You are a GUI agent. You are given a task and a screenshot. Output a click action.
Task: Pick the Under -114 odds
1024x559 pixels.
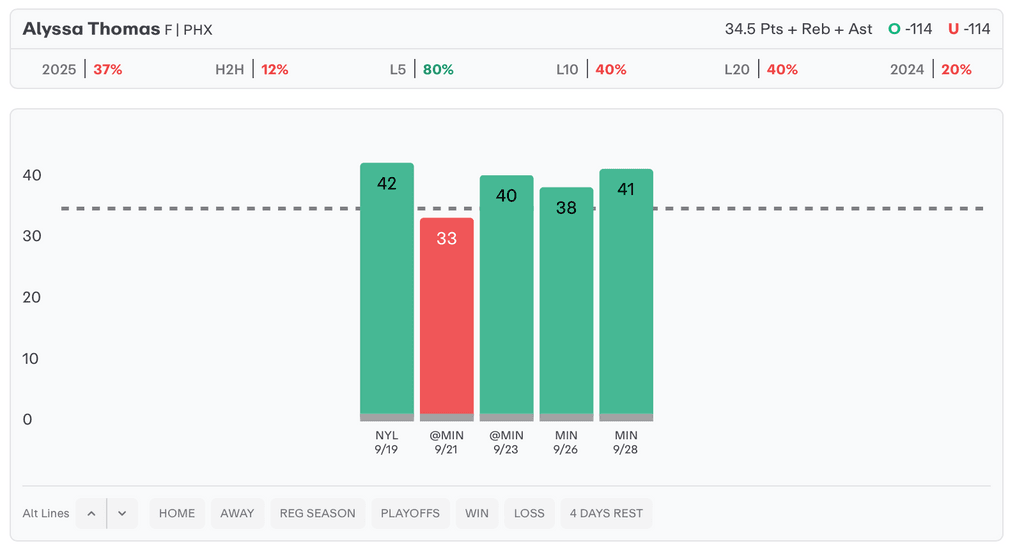coord(969,29)
